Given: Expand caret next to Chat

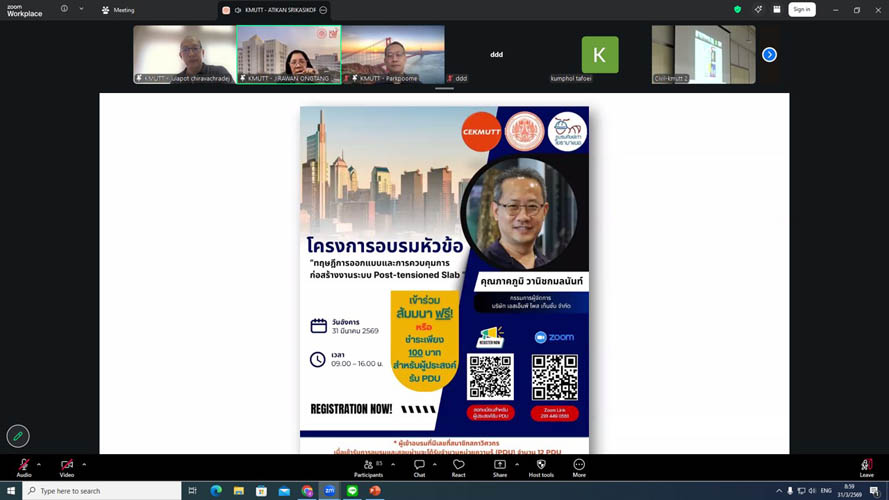Looking at the screenshot, I should click(x=435, y=464).
